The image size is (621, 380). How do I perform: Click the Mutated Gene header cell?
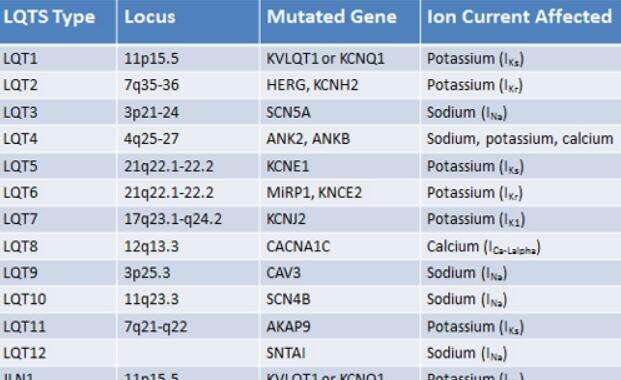pos(340,21)
